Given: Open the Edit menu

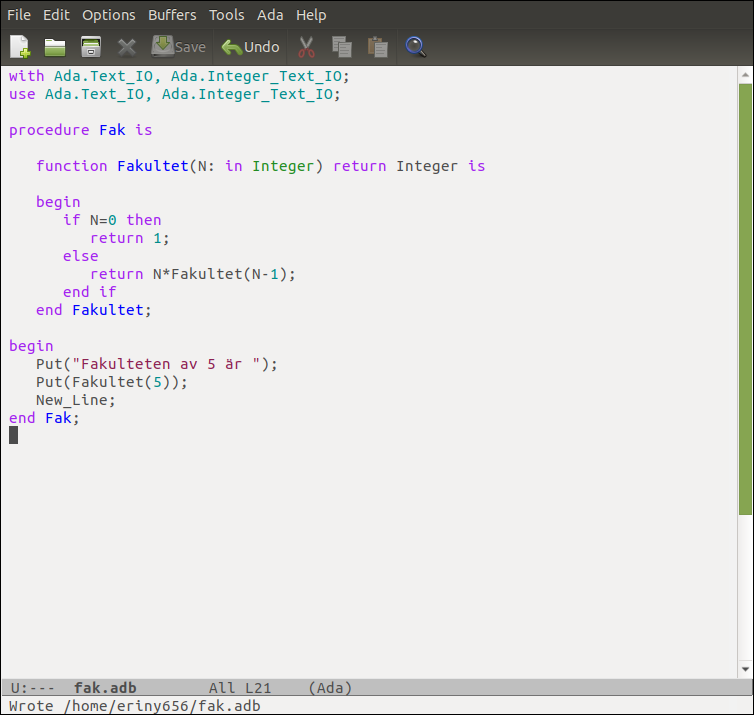Looking at the screenshot, I should pos(56,15).
